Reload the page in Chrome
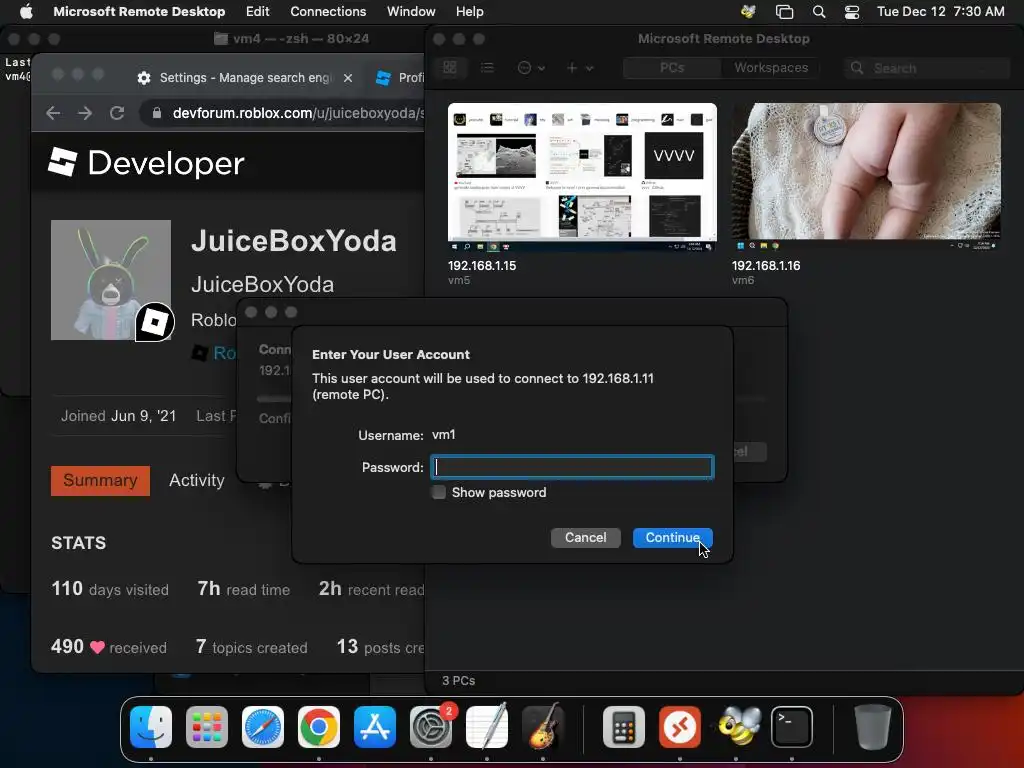The height and width of the screenshot is (768, 1024). (117, 113)
